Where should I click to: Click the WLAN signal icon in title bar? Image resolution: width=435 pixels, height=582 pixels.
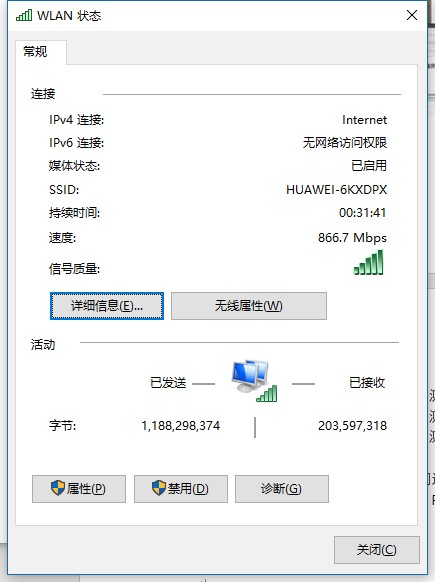coord(24,15)
